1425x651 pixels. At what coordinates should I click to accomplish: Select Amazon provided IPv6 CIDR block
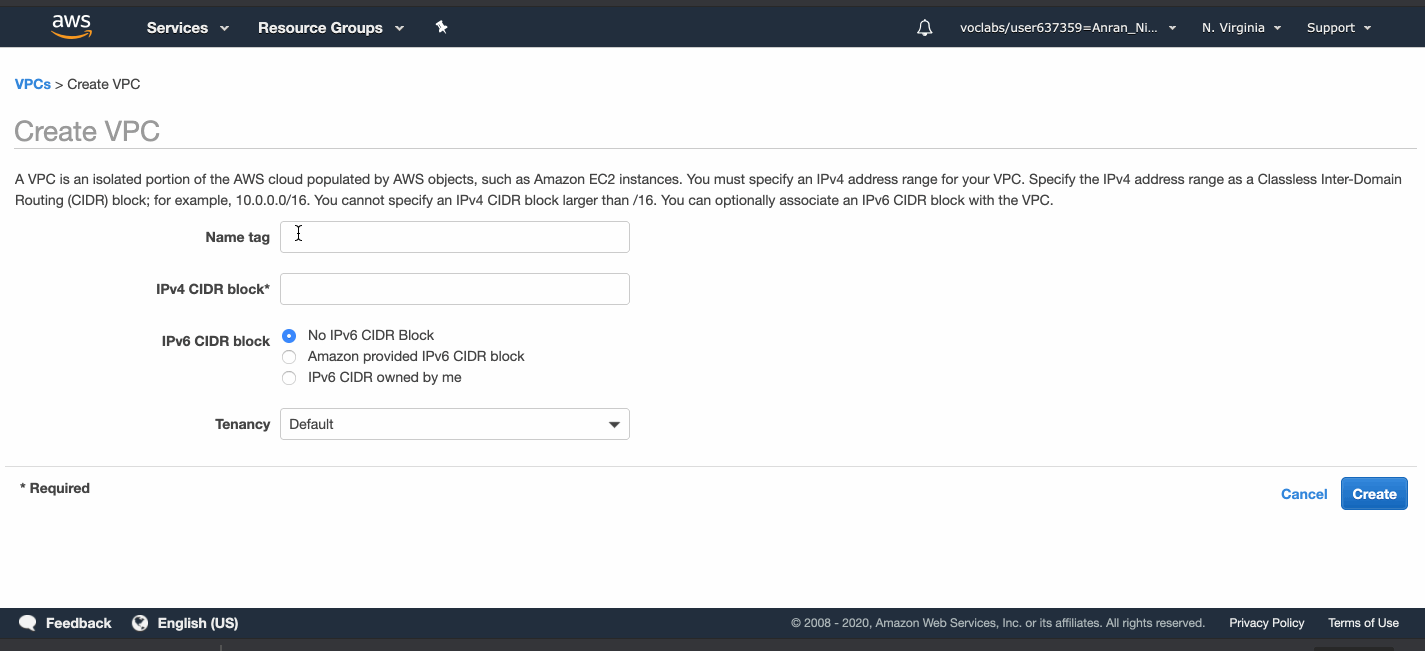pos(289,357)
